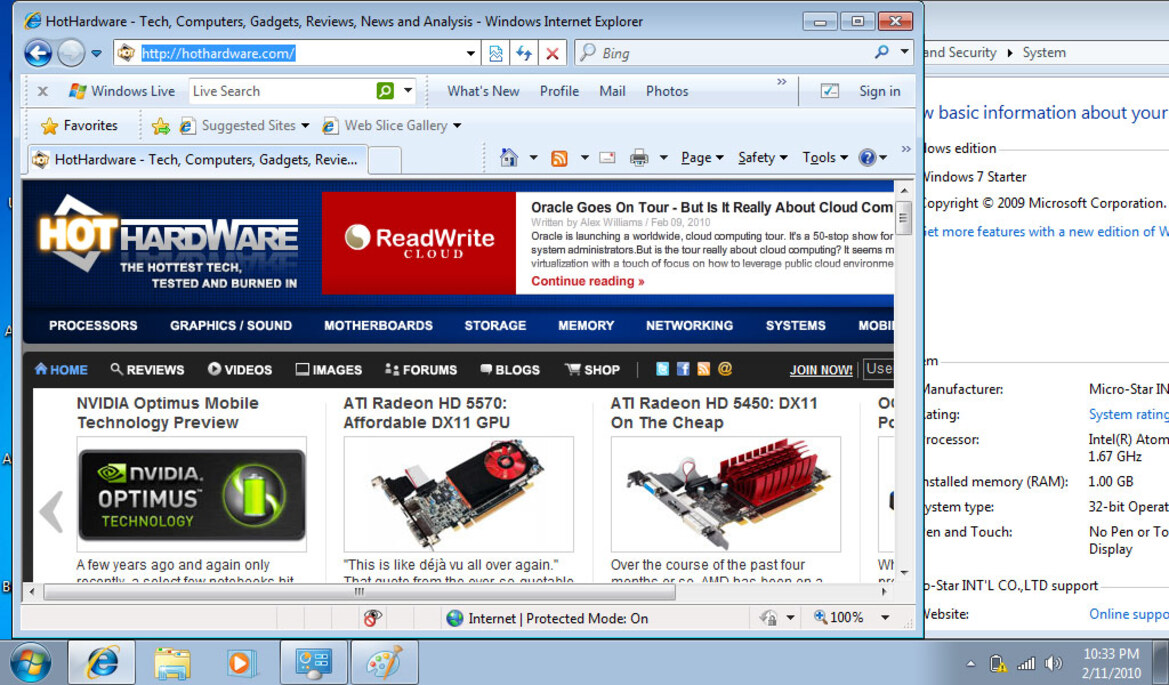Open the Live Search options dropdown

point(408,91)
